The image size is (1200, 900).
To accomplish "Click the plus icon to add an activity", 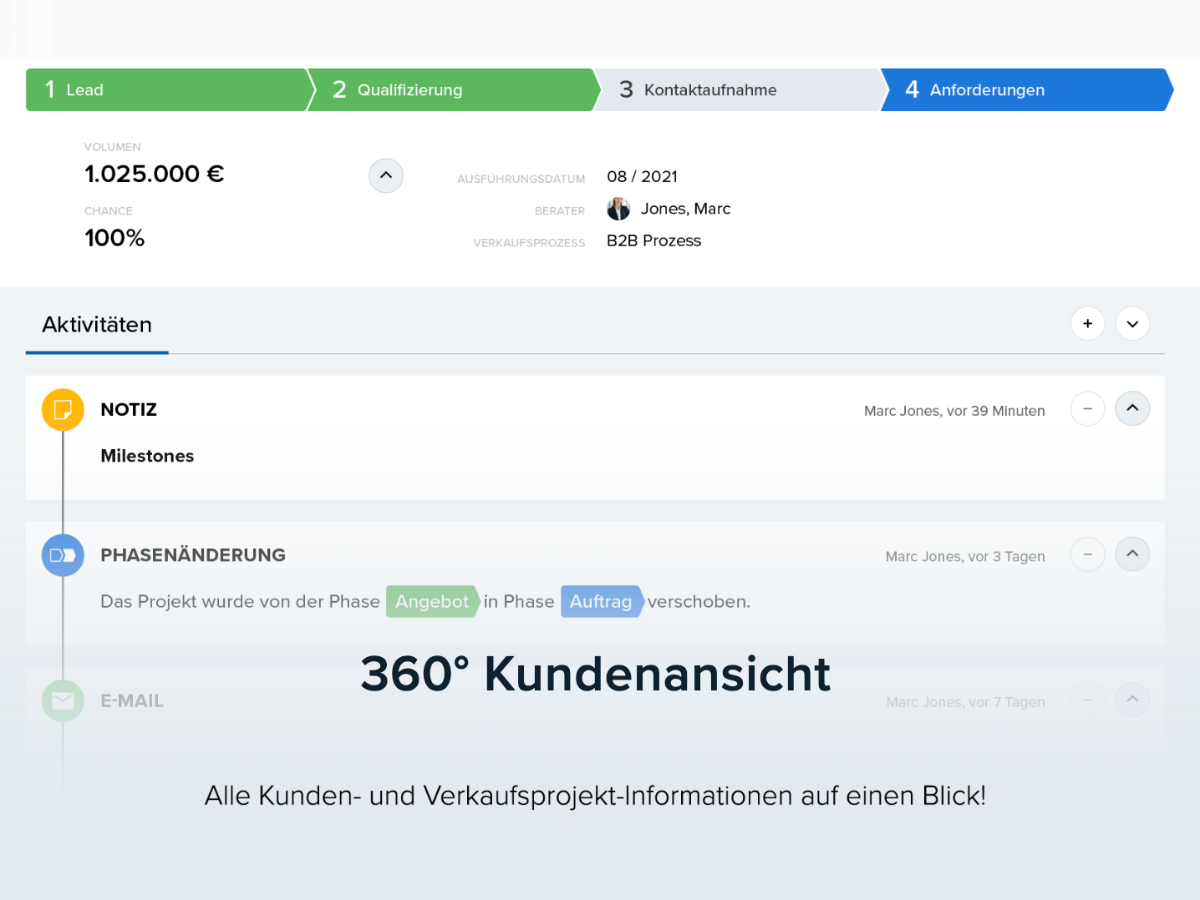I will (x=1087, y=323).
